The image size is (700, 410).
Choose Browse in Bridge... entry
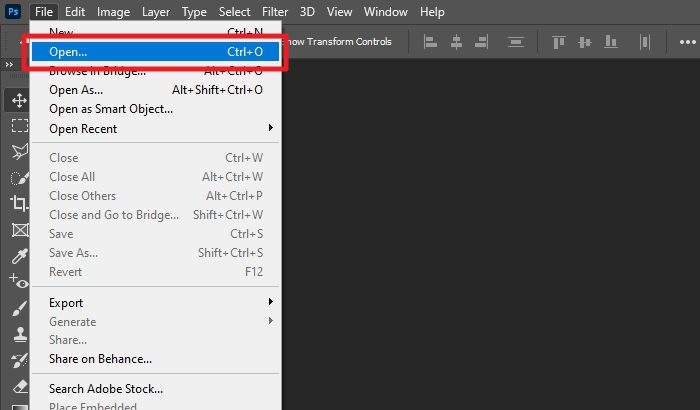155,71
